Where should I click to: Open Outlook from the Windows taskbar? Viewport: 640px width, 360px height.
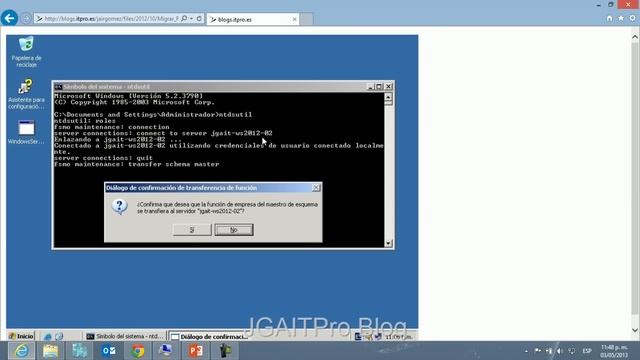point(109,351)
